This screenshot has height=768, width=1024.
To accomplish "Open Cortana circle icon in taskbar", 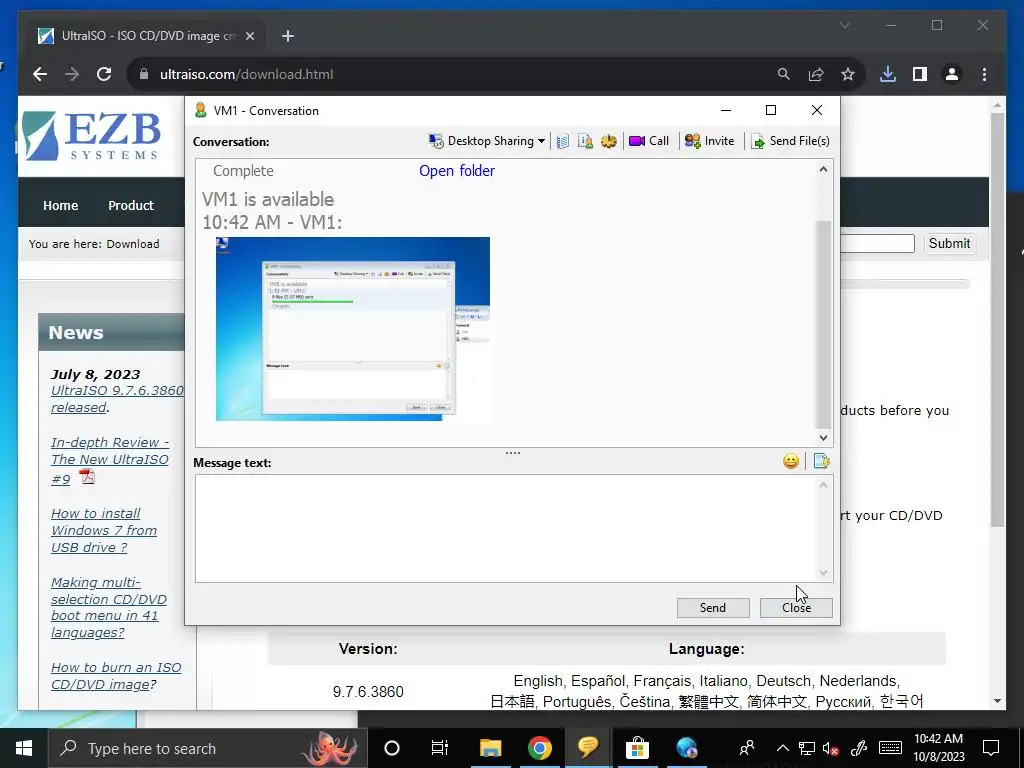I will coord(392,748).
